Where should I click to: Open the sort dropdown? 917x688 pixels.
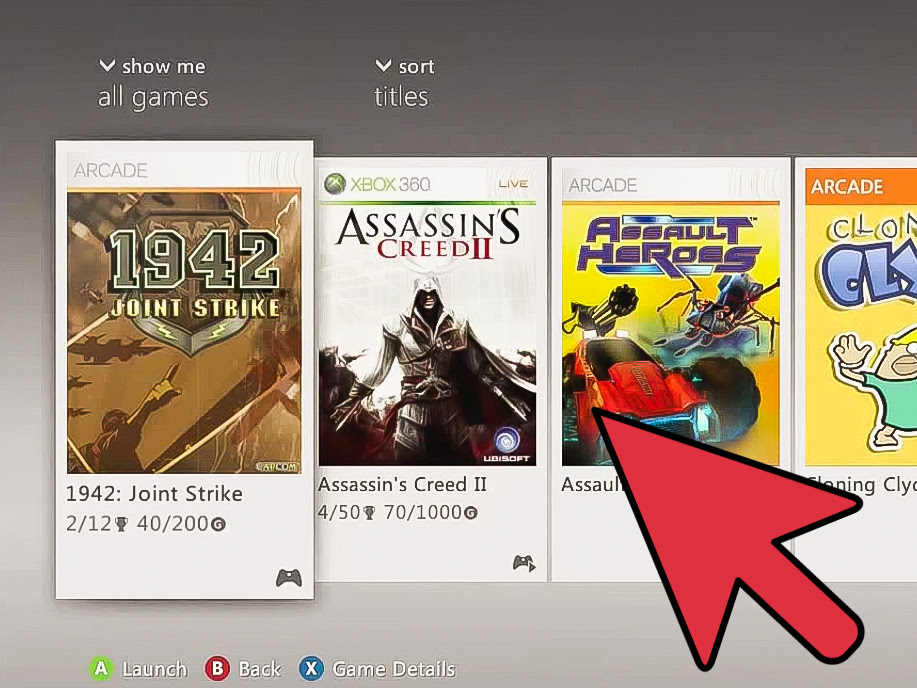[x=405, y=66]
